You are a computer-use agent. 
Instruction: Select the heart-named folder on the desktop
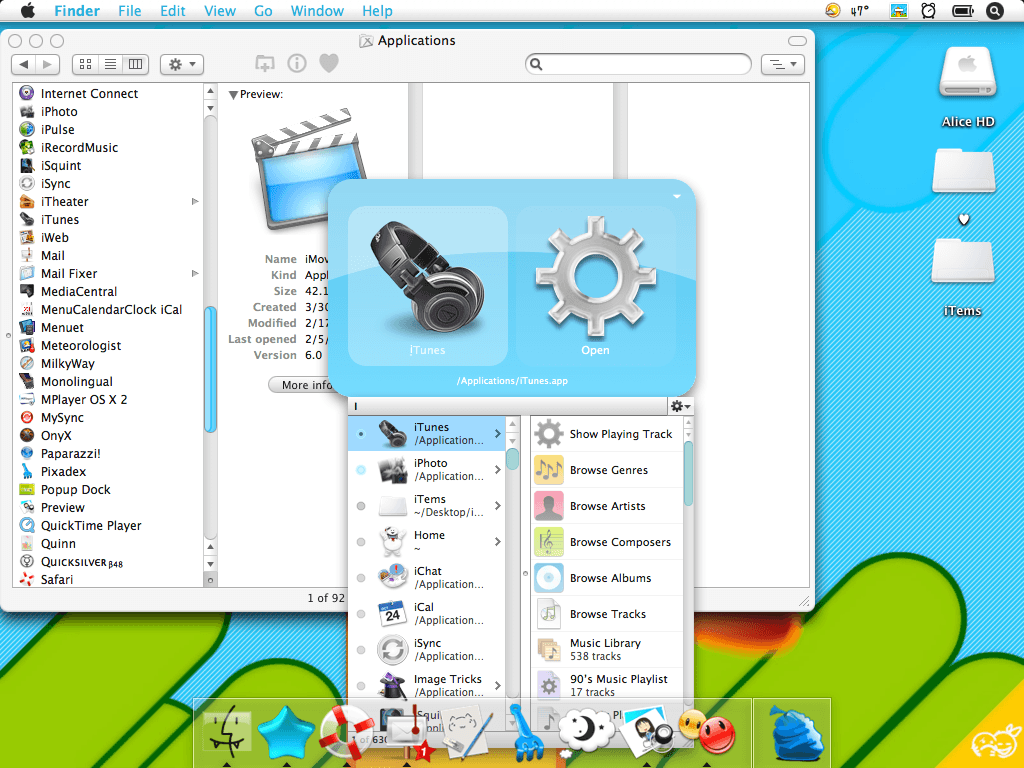pos(964,171)
